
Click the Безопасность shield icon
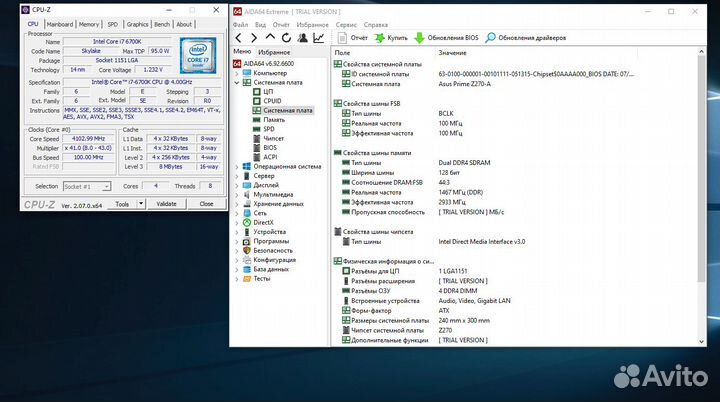click(247, 250)
